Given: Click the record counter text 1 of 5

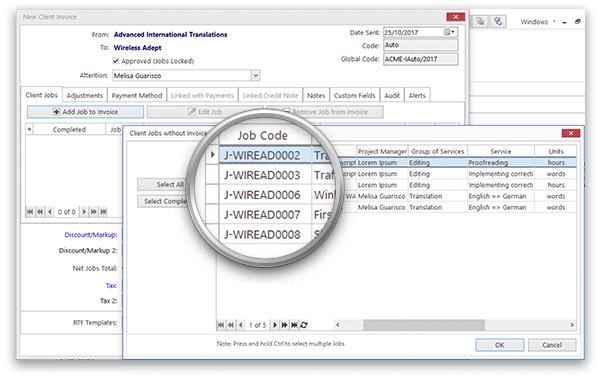Looking at the screenshot, I should tap(258, 325).
